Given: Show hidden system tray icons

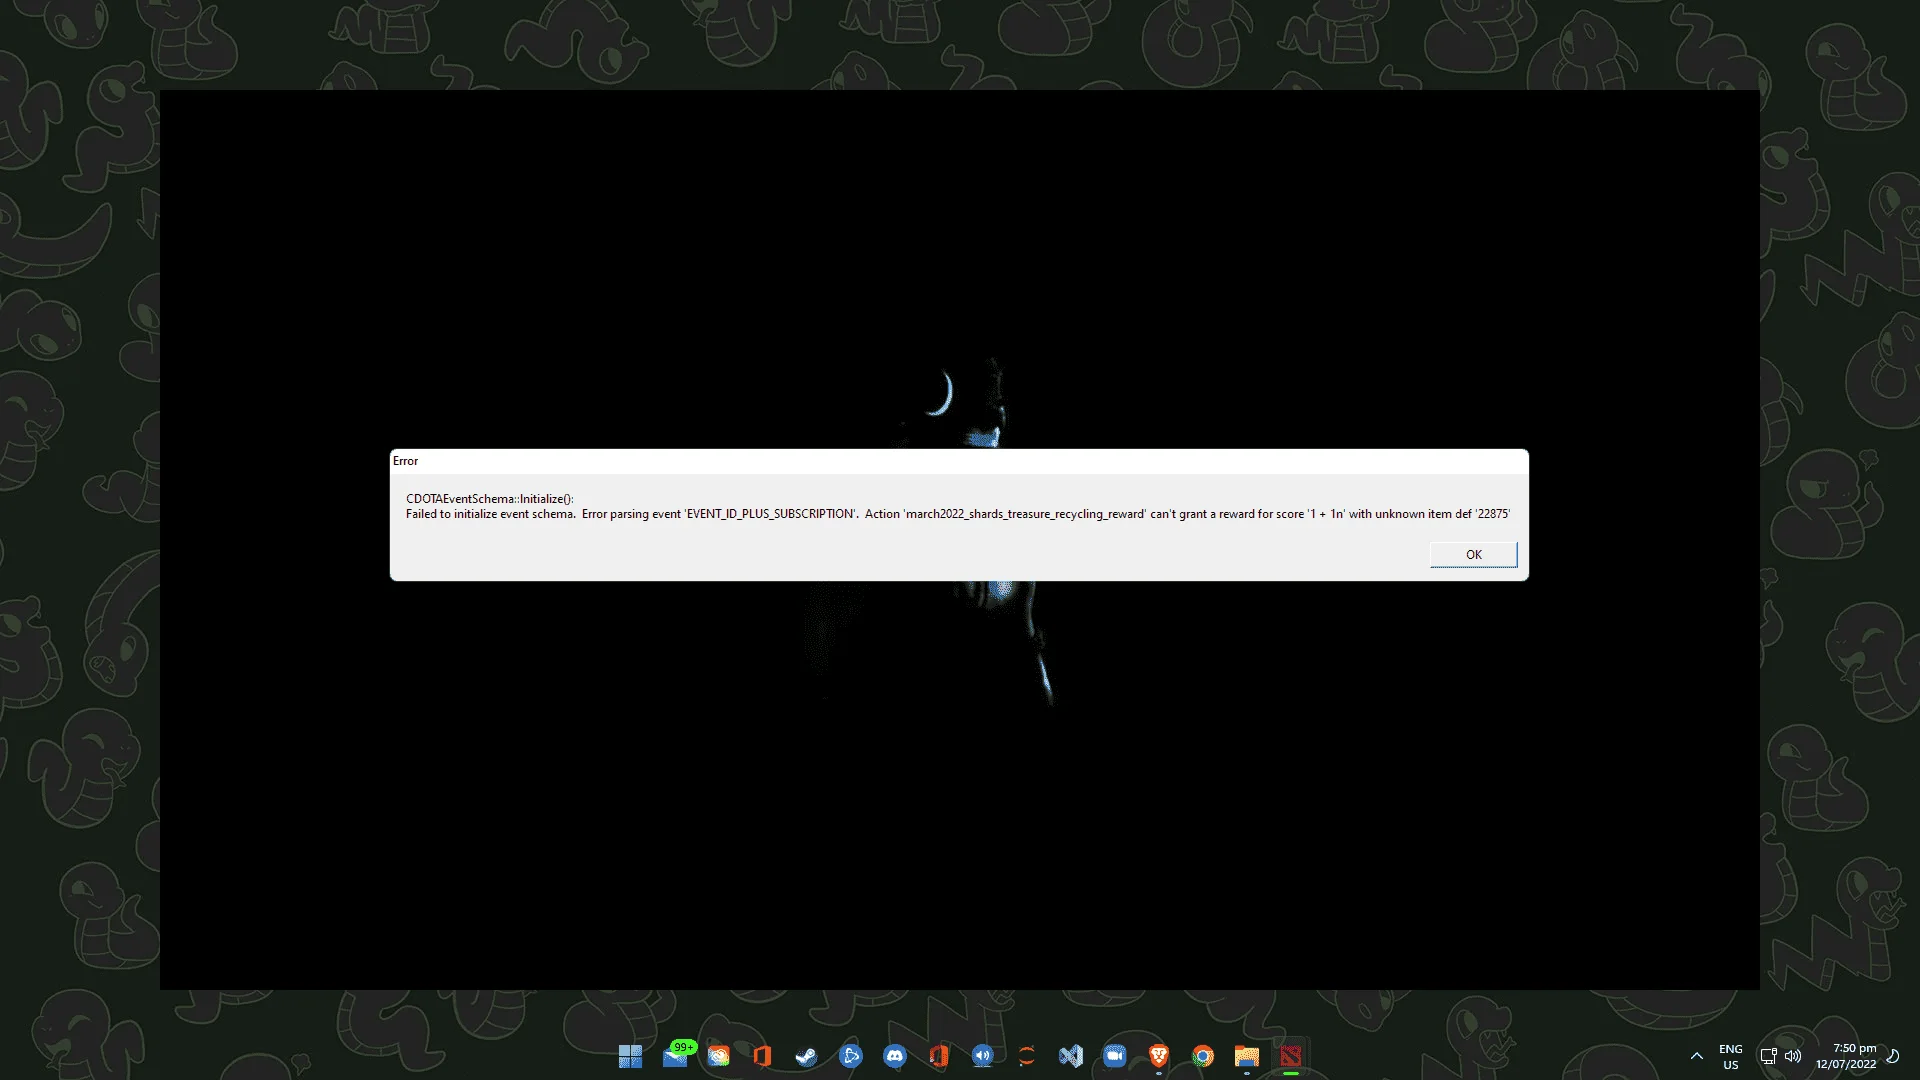Looking at the screenshot, I should tap(1696, 1056).
